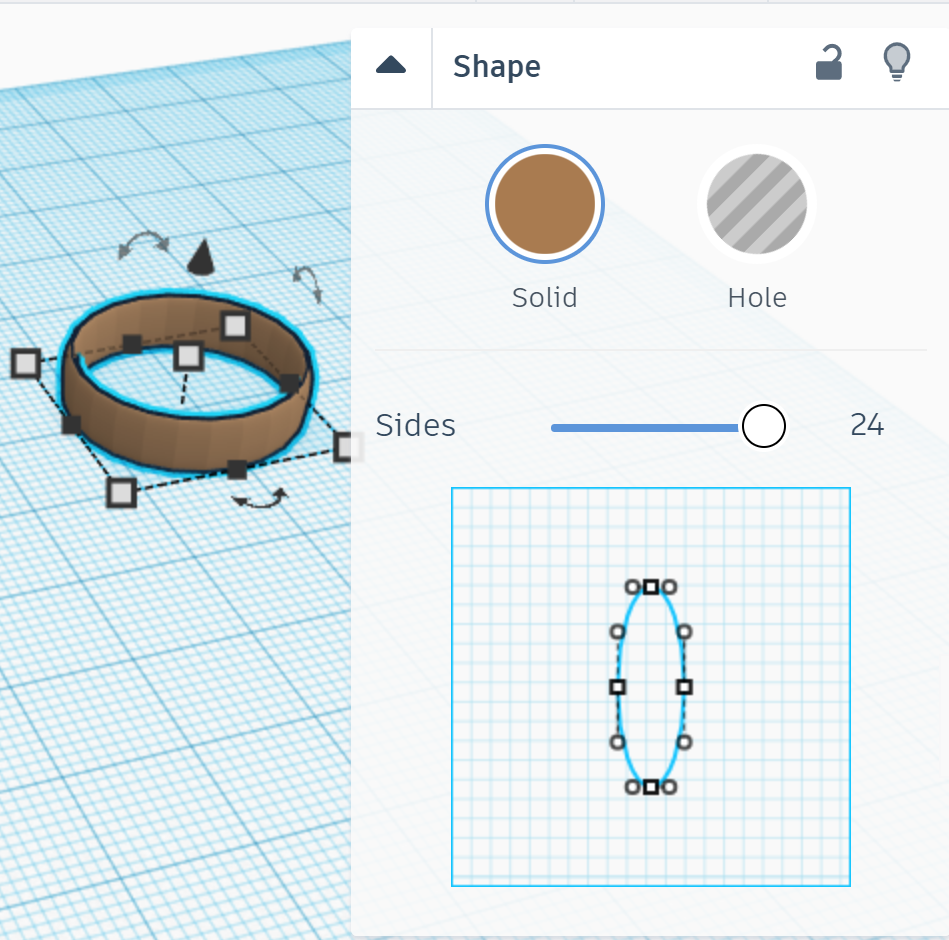Click the white height handle at the ring's center top
This screenshot has width=949, height=940.
click(188, 356)
